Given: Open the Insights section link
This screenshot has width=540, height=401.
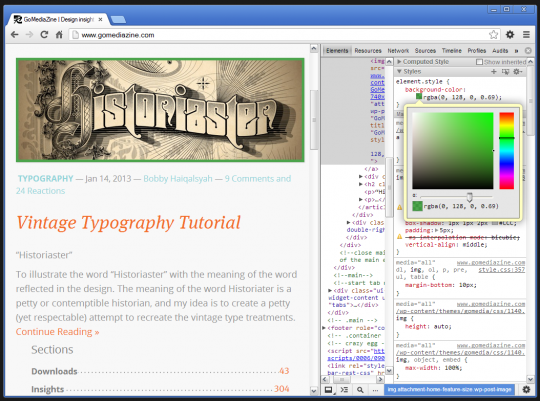Looking at the screenshot, I should point(48,389).
